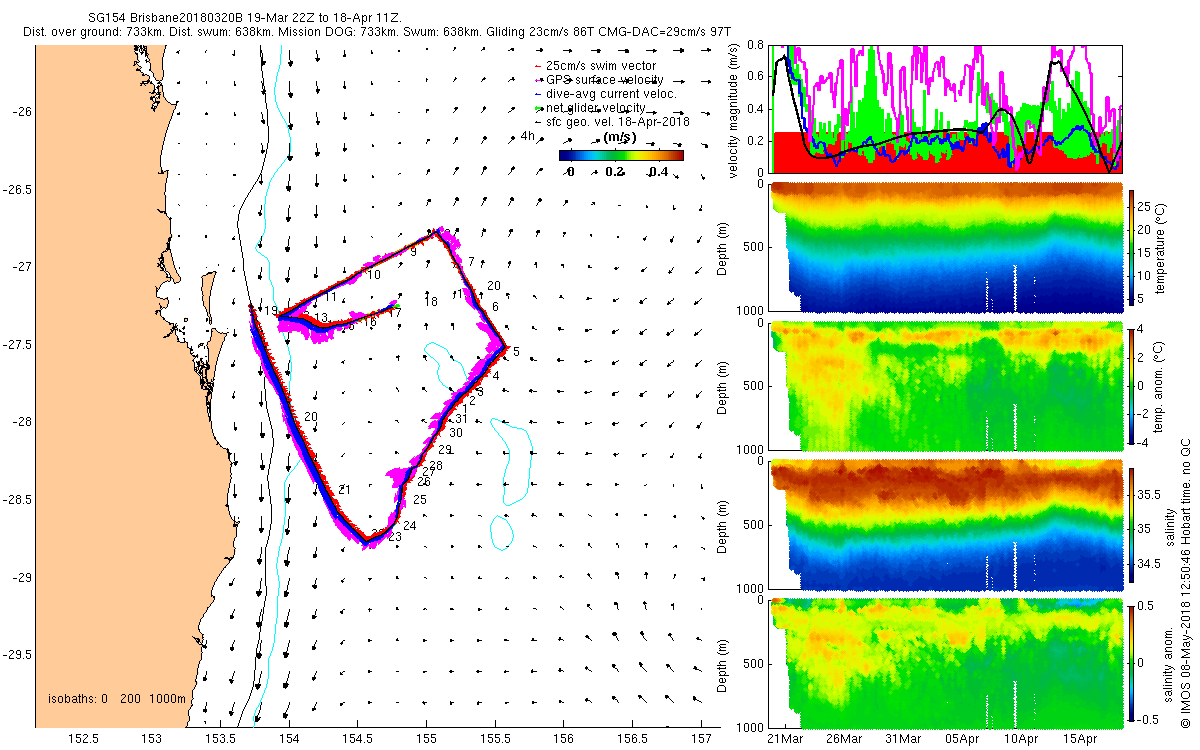Click the 152.5 longitude tick label
Image resolution: width=1200 pixels, height=750 pixels.
pos(82,739)
